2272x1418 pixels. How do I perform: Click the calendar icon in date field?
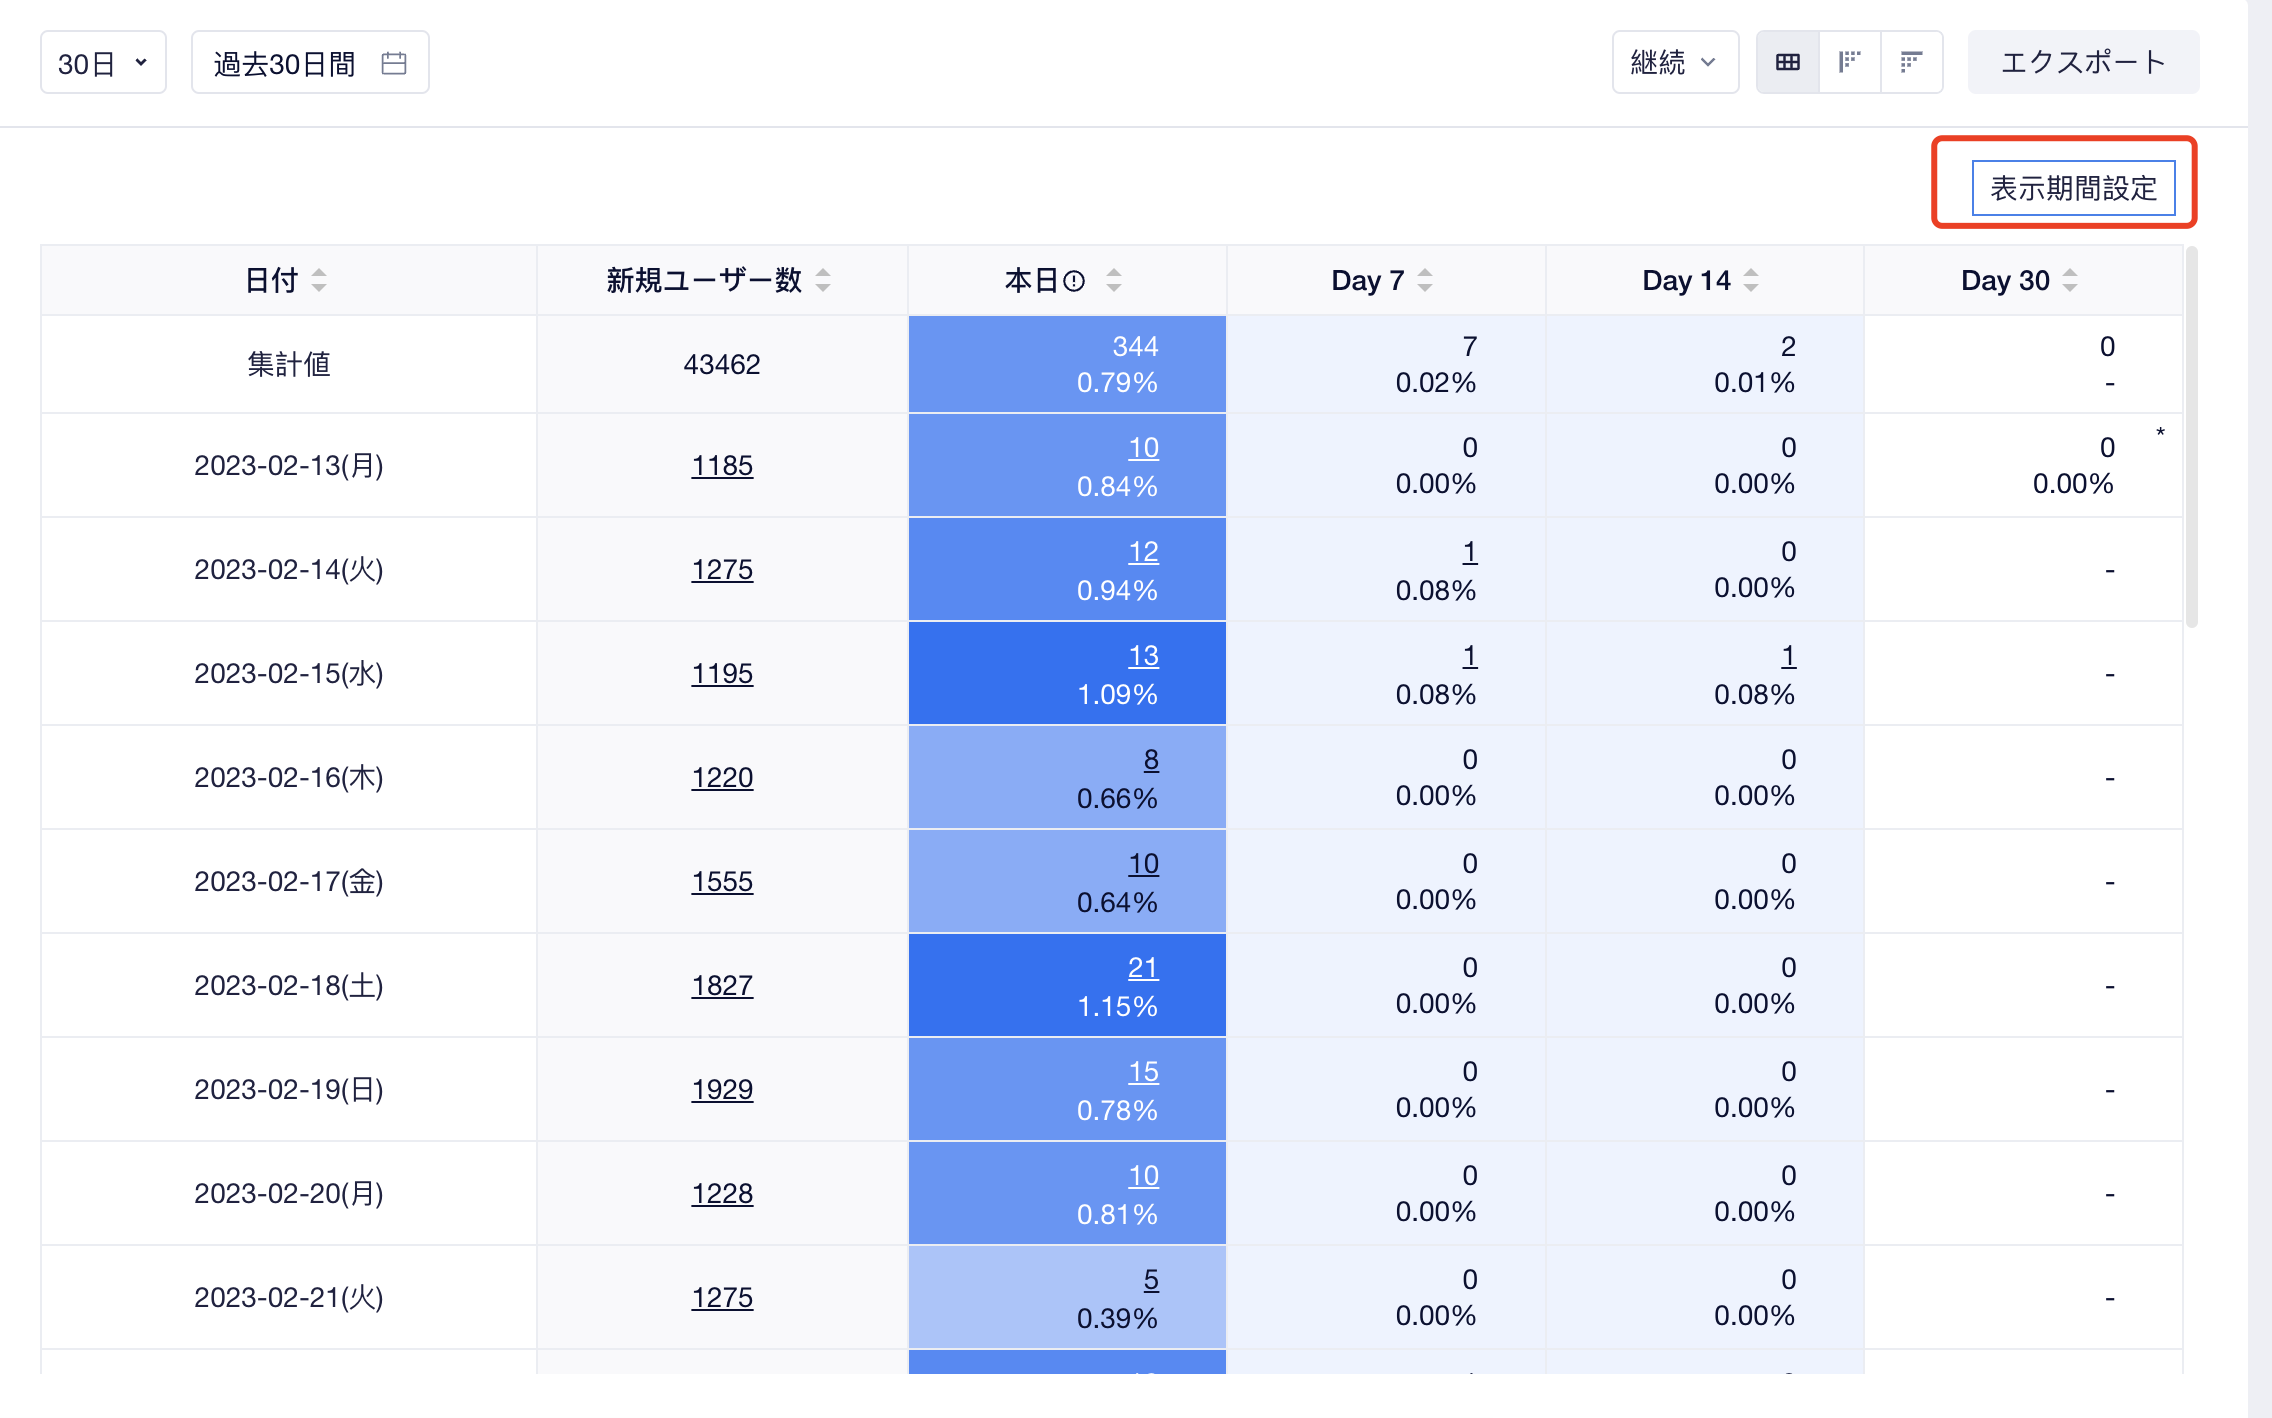coord(394,63)
